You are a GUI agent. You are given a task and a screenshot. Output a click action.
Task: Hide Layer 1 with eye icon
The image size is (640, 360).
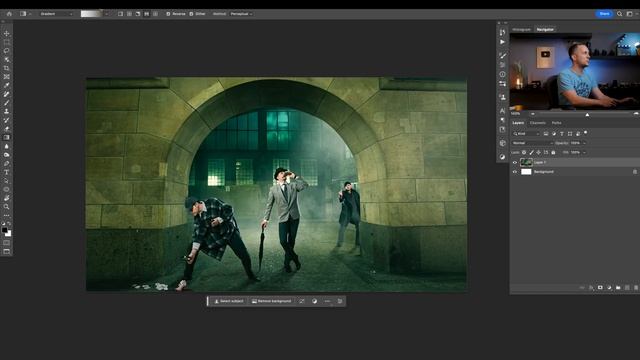tap(515, 162)
